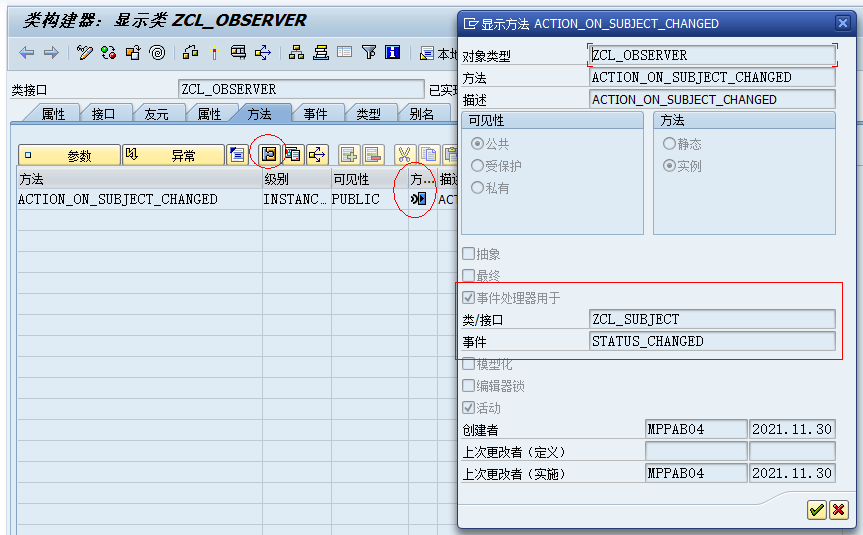Click the 参数 parameters button

69,155
